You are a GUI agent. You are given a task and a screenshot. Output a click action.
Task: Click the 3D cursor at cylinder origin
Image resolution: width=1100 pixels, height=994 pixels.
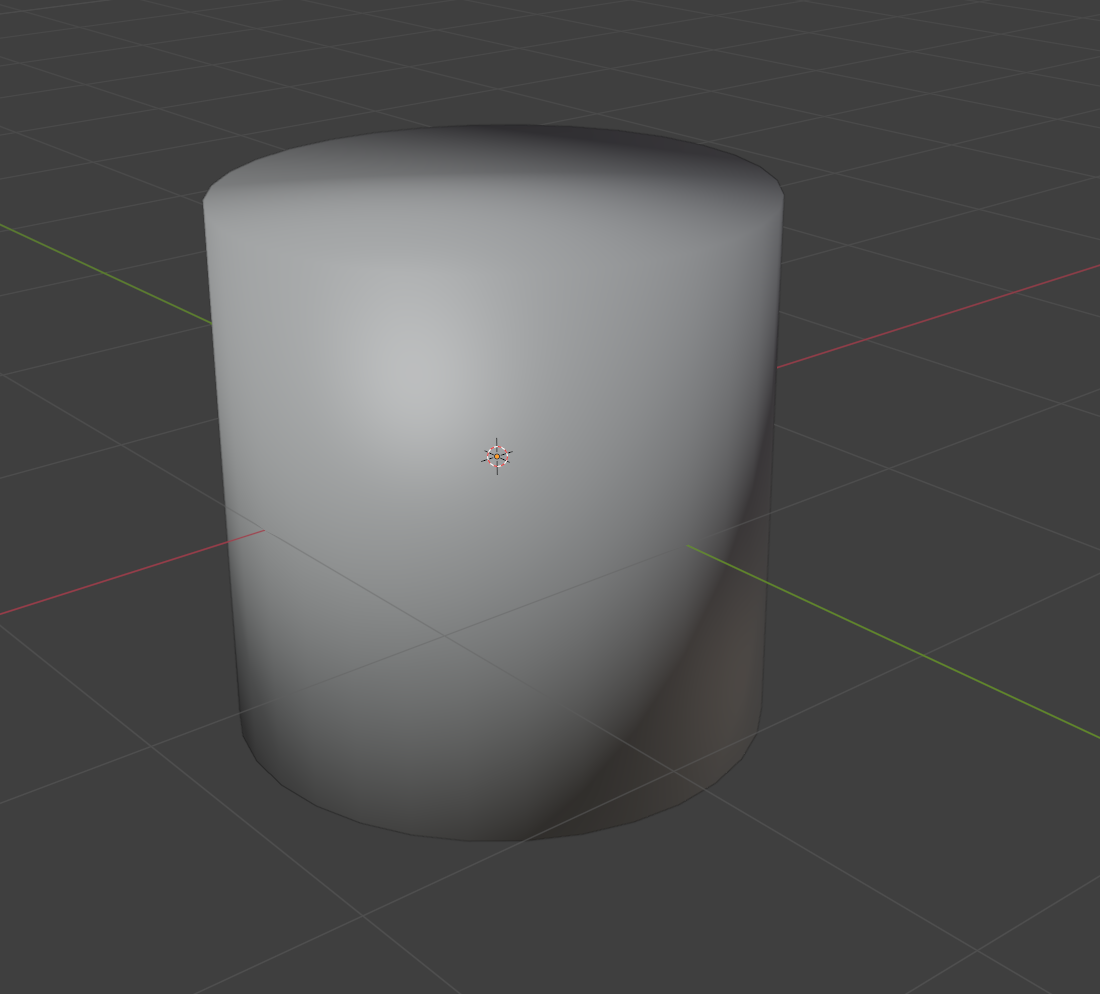pos(497,456)
